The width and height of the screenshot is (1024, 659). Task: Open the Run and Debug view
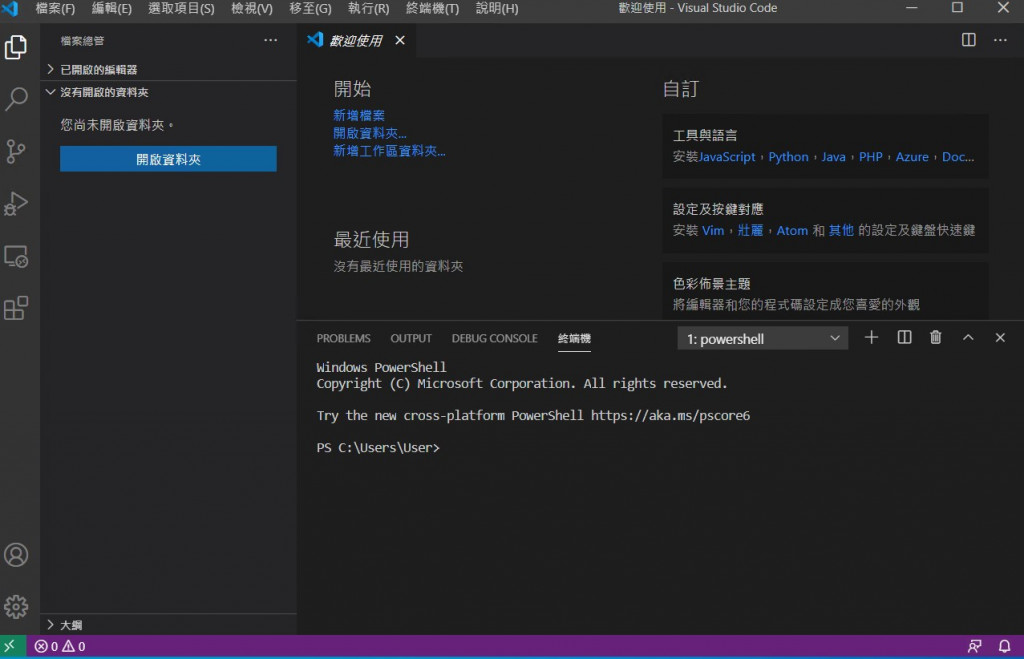click(16, 204)
